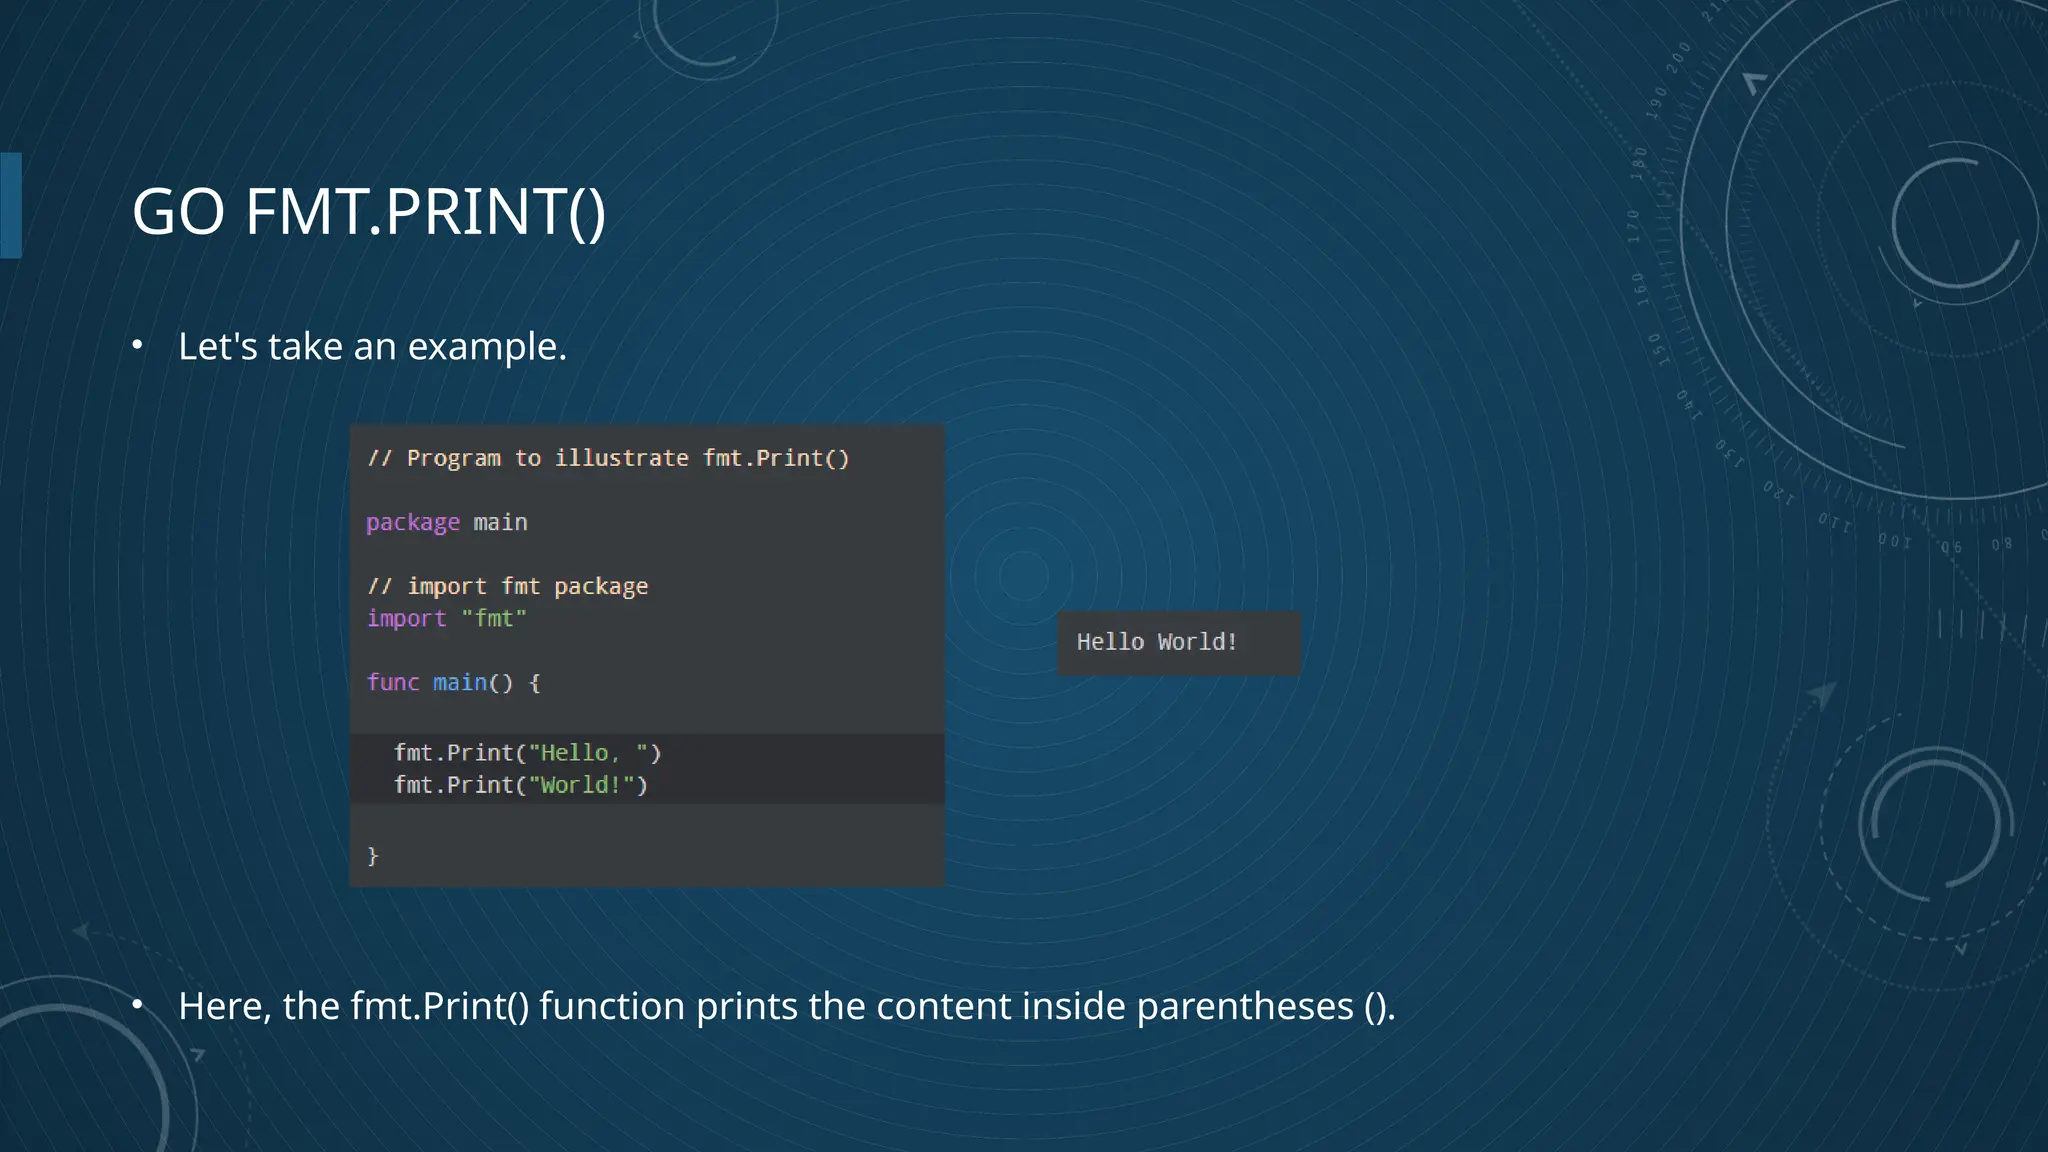
Task: Click the comment "// import fmt package"
Action: point(507,586)
